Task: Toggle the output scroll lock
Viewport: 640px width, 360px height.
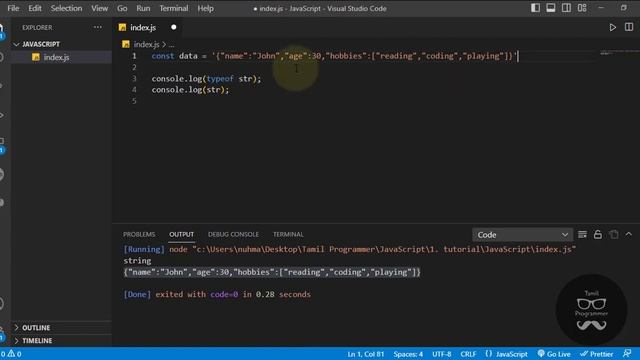Action: coord(598,234)
